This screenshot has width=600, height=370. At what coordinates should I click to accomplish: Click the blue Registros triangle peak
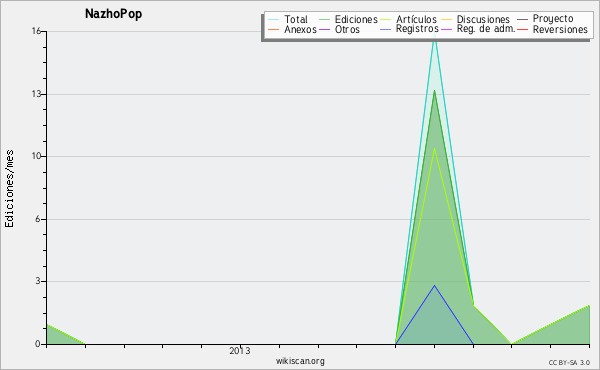(434, 285)
